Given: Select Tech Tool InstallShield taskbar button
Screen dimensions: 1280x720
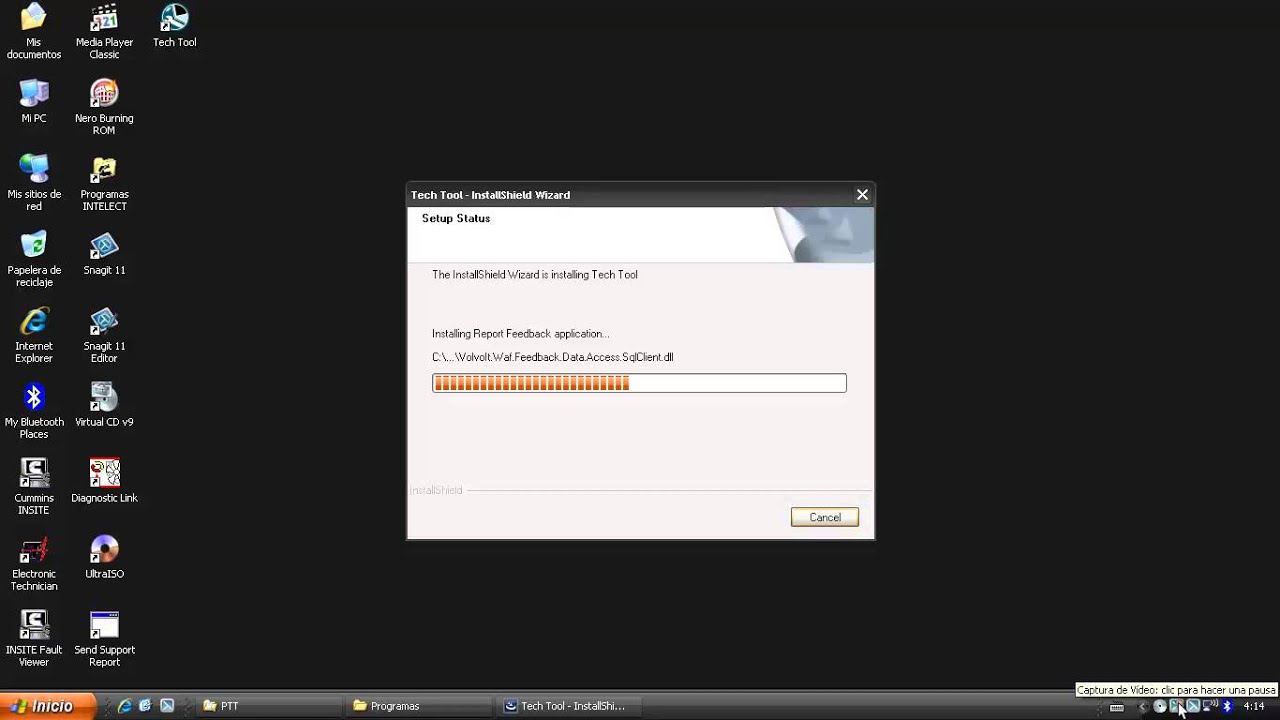Looking at the screenshot, I should pyautogui.click(x=568, y=706).
